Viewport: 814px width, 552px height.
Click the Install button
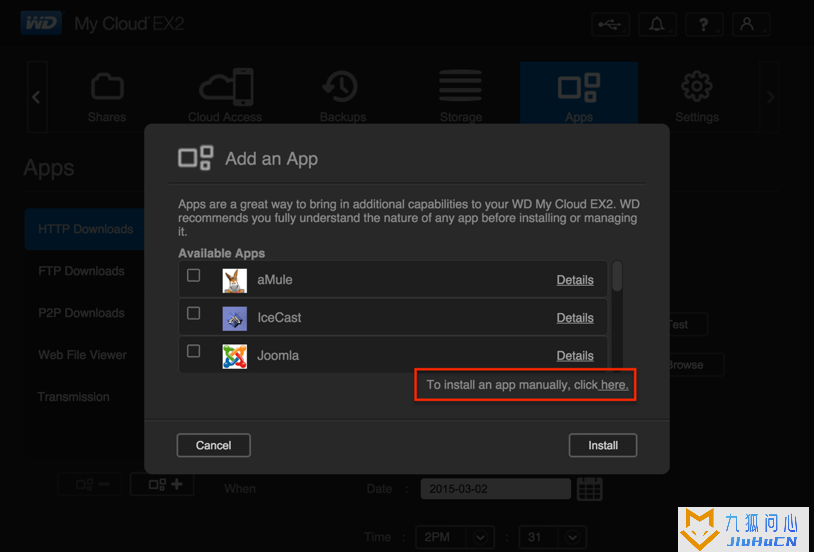(x=603, y=446)
